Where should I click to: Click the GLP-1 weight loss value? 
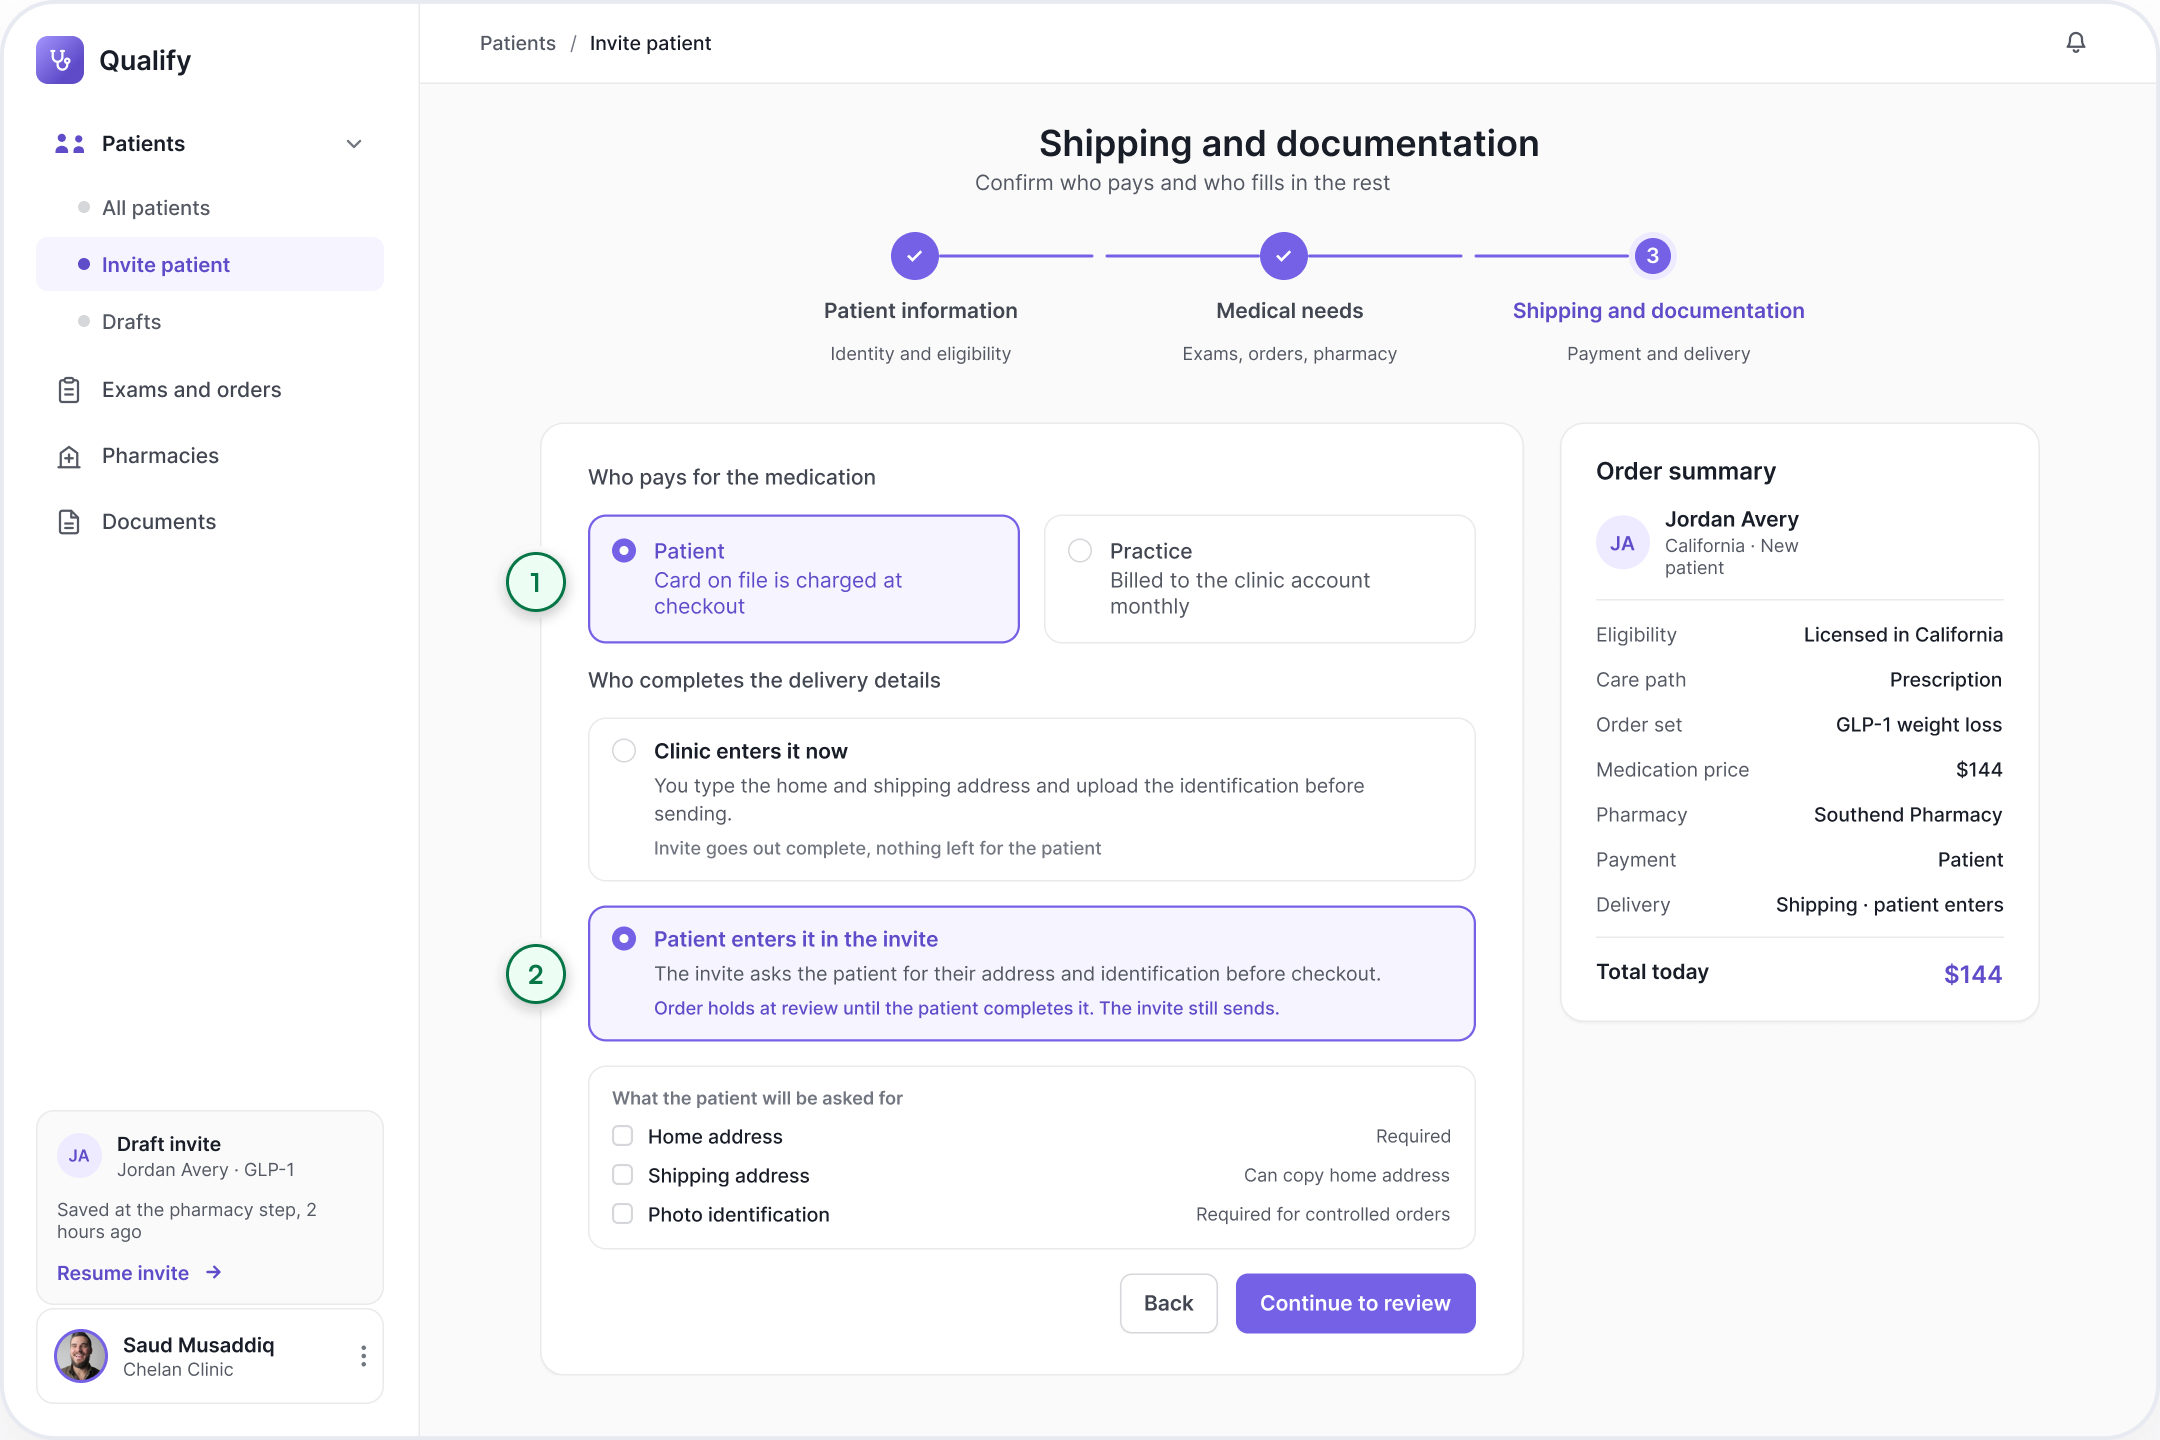(1919, 725)
